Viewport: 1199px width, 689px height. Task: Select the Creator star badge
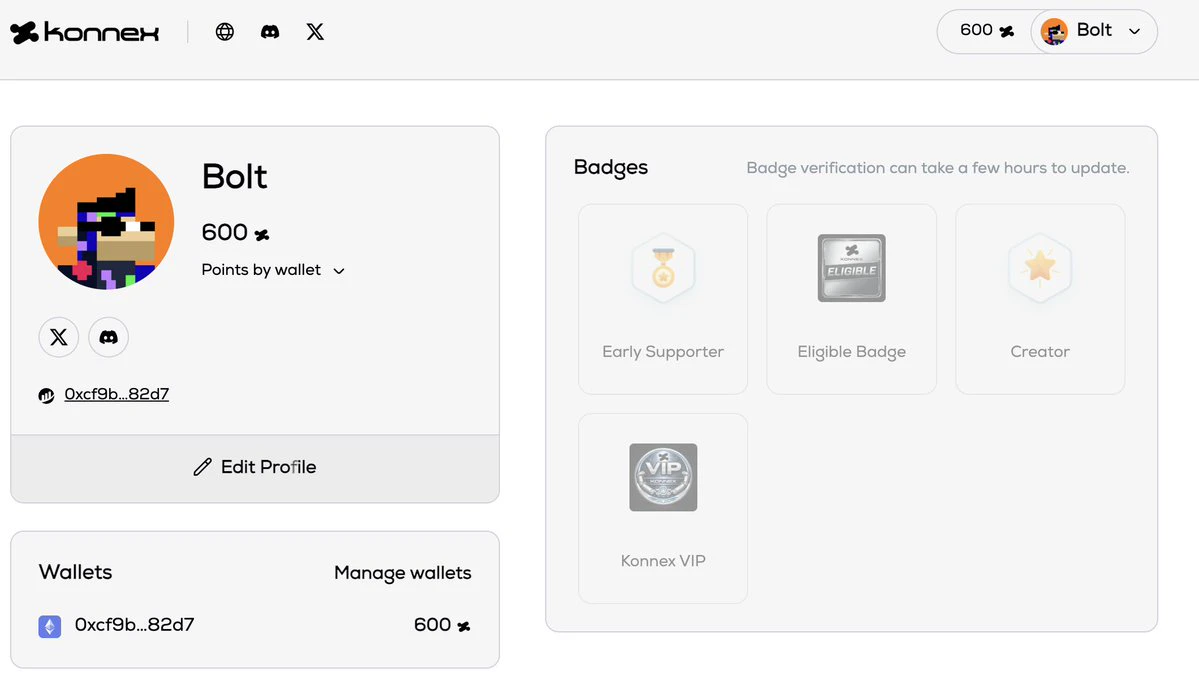1040,299
